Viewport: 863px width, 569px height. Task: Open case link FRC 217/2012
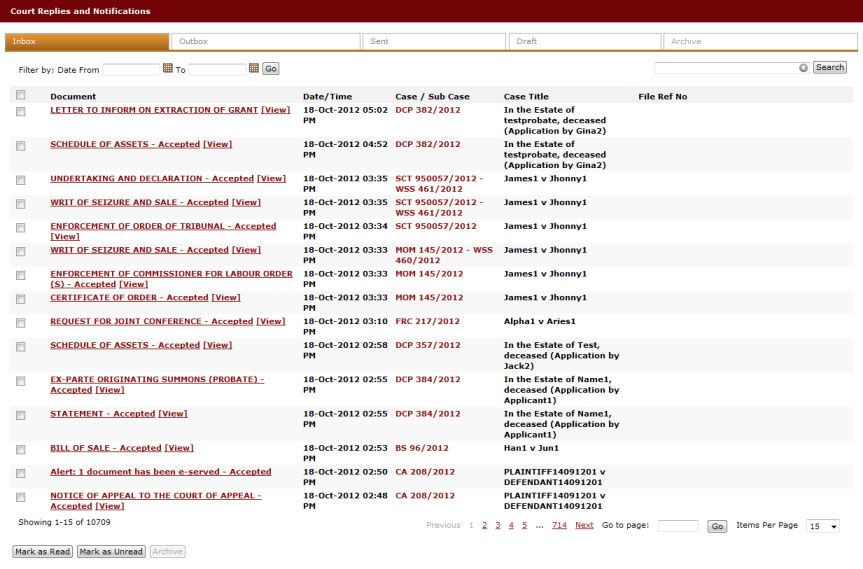(x=427, y=322)
